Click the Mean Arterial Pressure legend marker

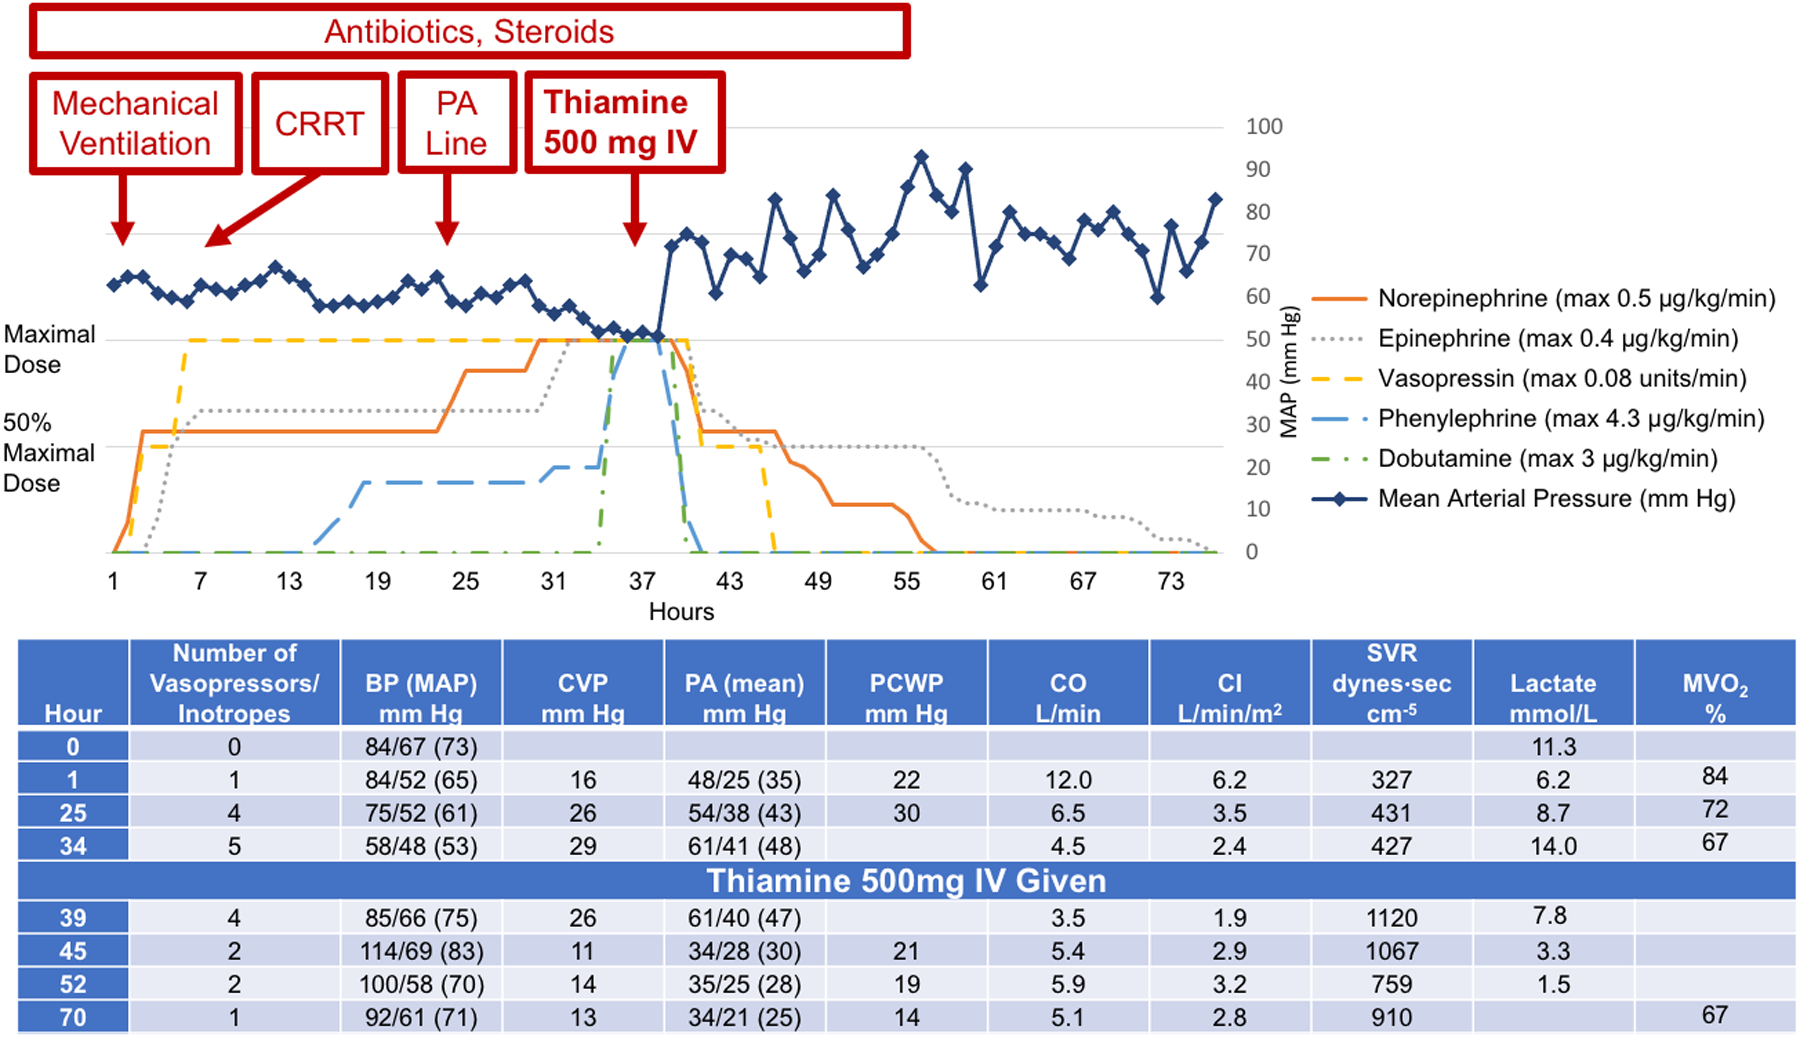click(1338, 499)
